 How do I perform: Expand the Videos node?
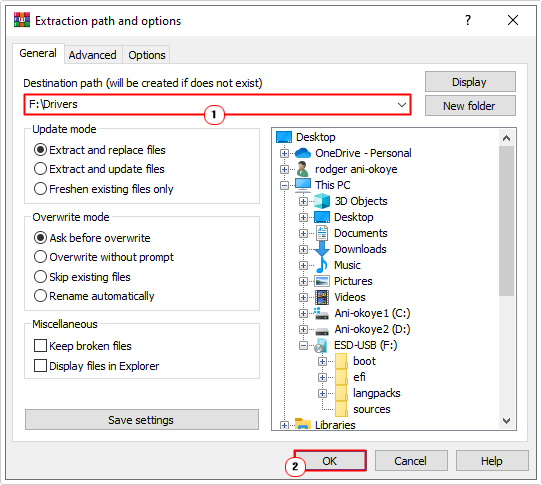click(x=303, y=297)
